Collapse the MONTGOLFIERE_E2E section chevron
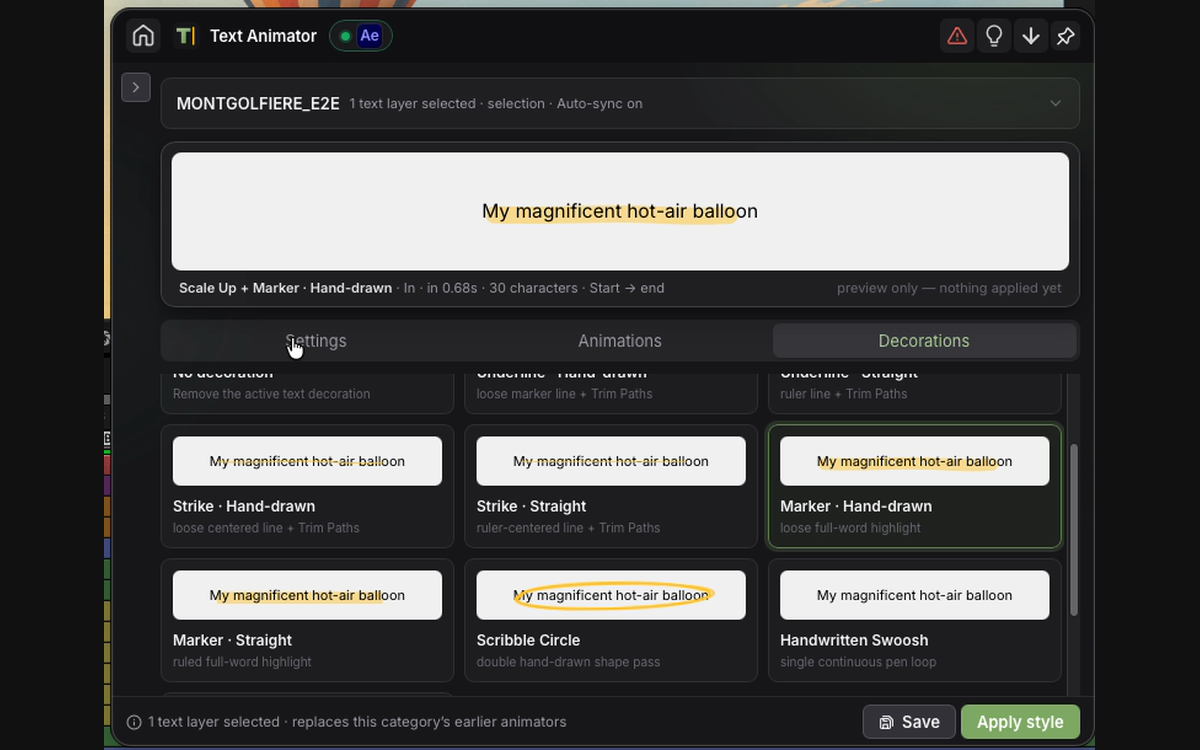 1055,103
